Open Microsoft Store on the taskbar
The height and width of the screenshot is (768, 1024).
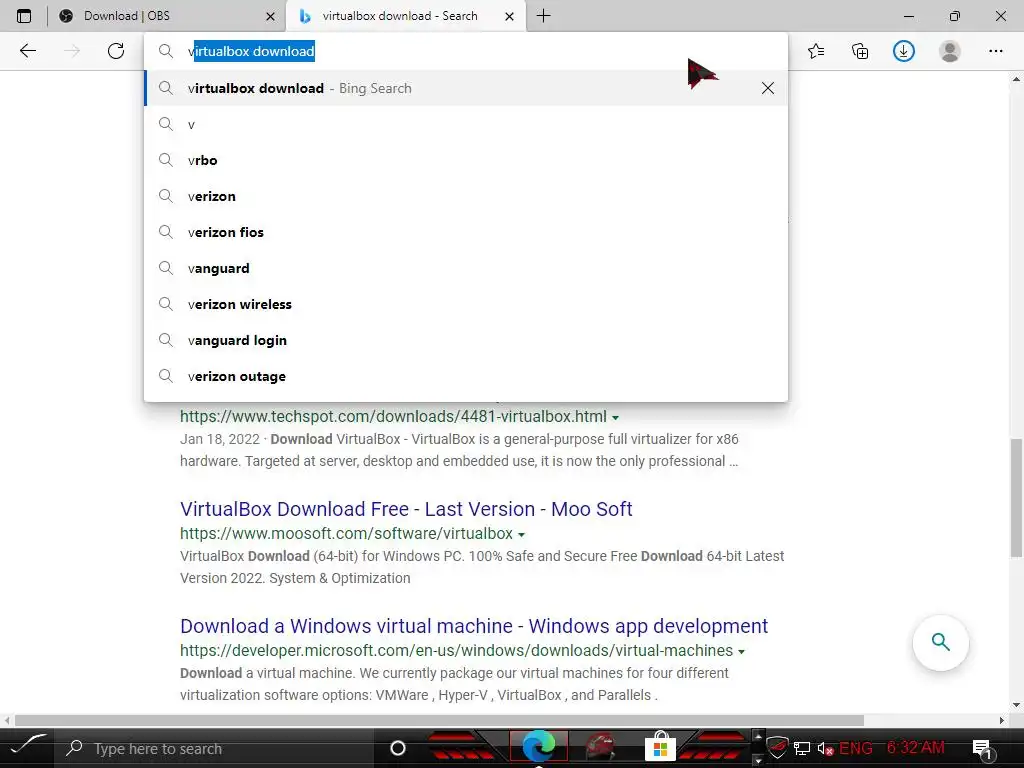click(x=660, y=746)
